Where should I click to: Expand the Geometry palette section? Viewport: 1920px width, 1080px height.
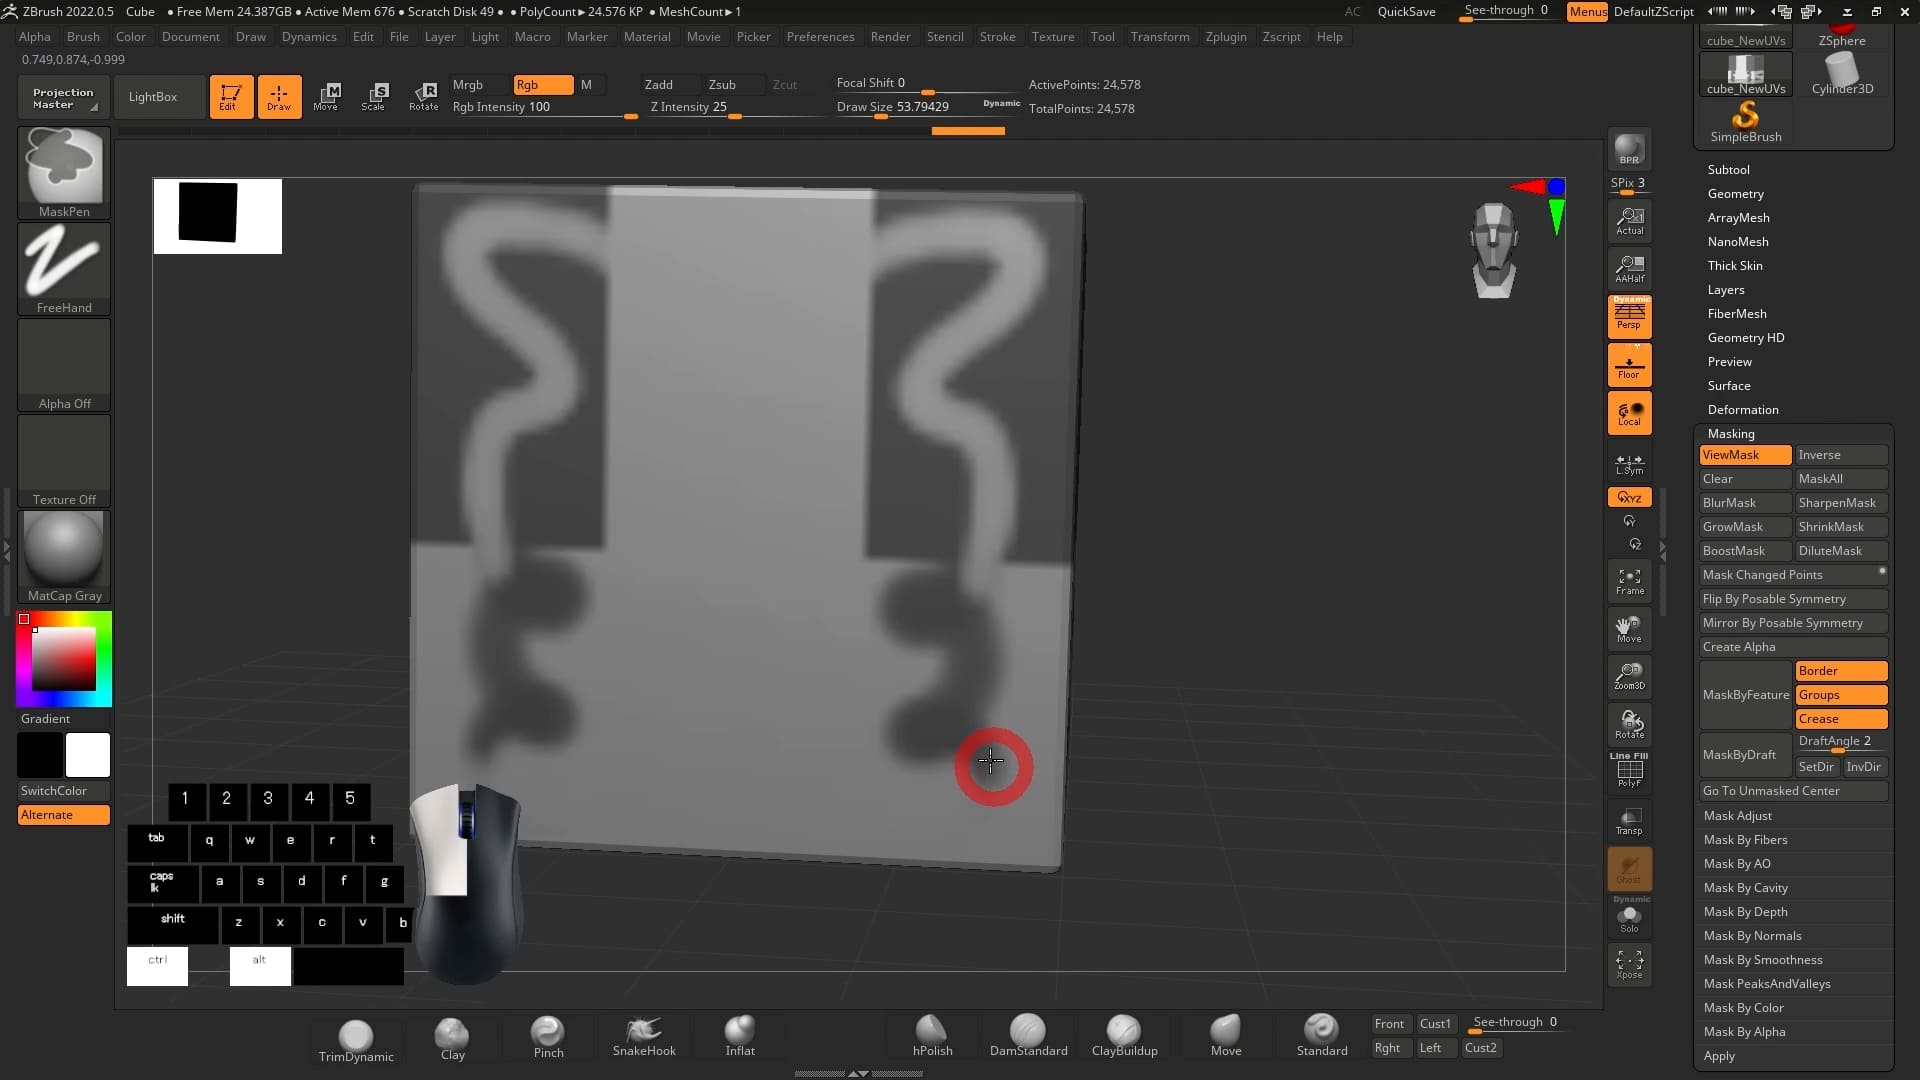click(x=1735, y=194)
